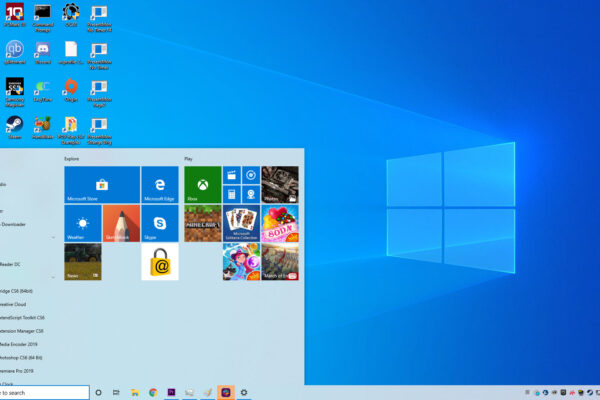Launch the Minecraft tile
This screenshot has height=400, width=600.
pyautogui.click(x=202, y=223)
